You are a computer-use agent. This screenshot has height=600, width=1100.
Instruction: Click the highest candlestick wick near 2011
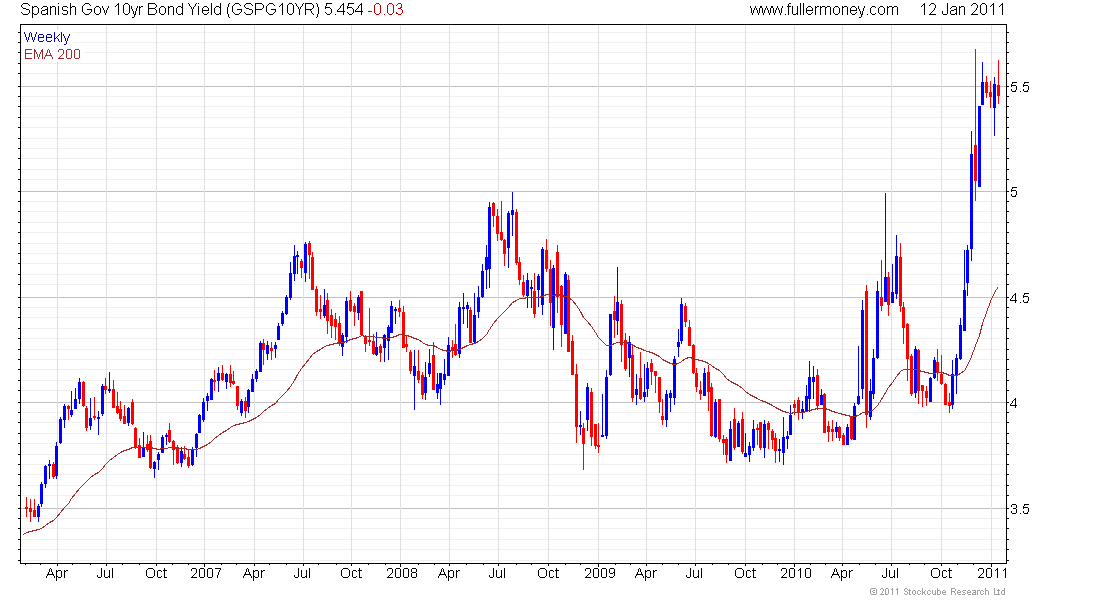point(975,52)
